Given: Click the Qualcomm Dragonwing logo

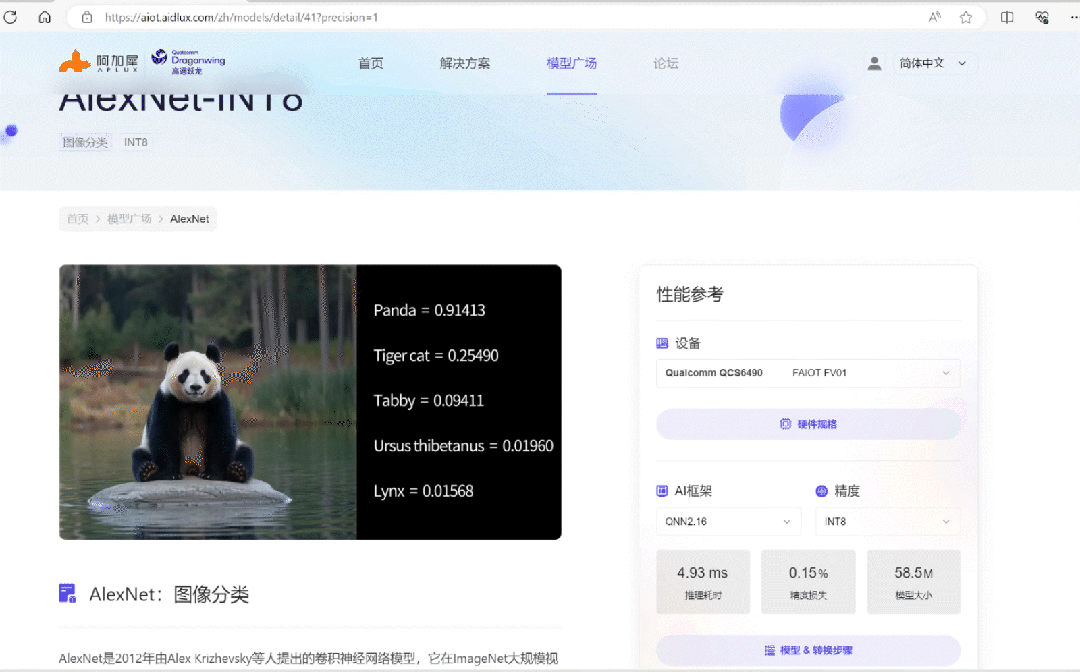Looking at the screenshot, I should 189,61.
